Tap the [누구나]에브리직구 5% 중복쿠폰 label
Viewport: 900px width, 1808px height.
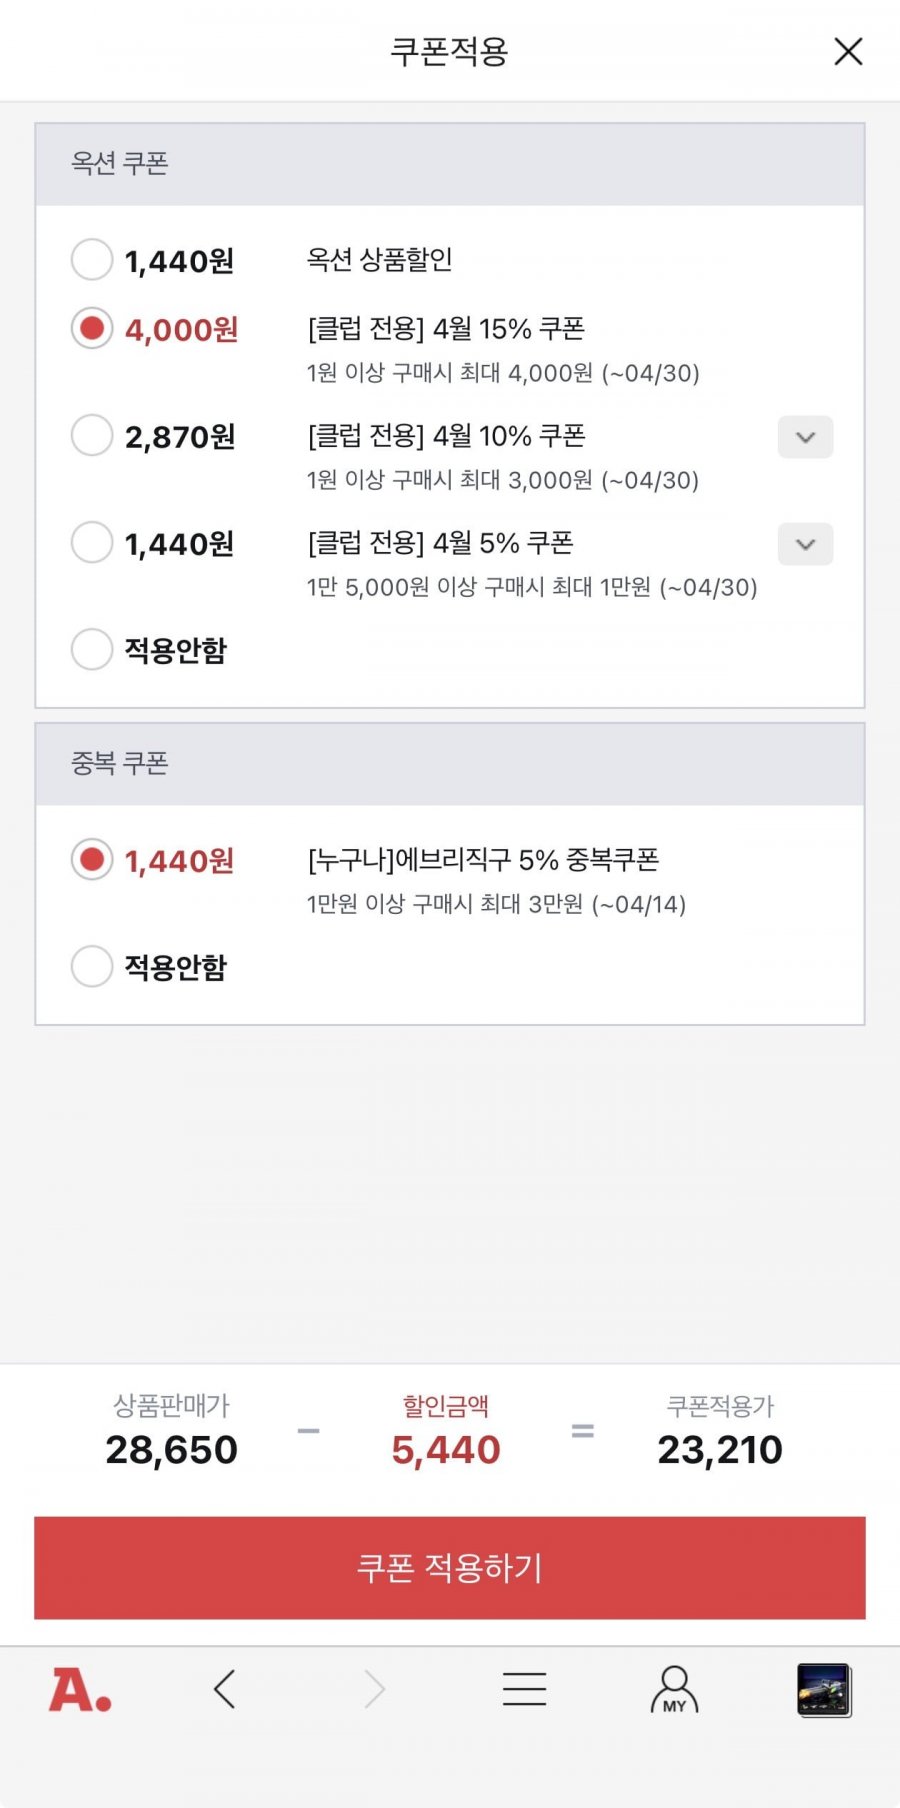tap(483, 860)
